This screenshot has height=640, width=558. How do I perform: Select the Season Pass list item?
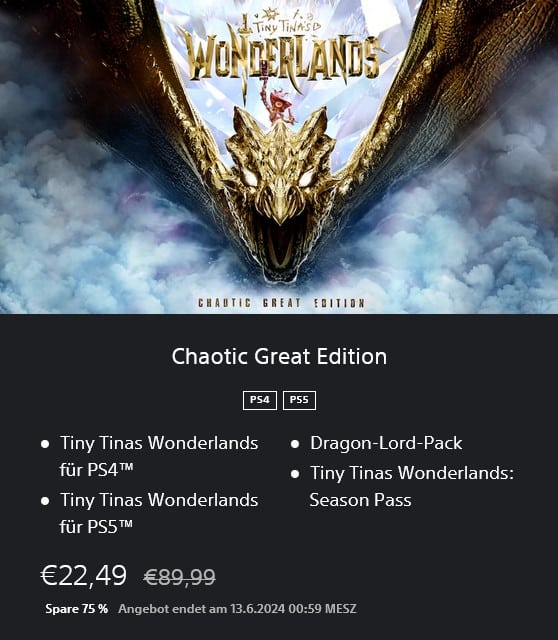411,487
